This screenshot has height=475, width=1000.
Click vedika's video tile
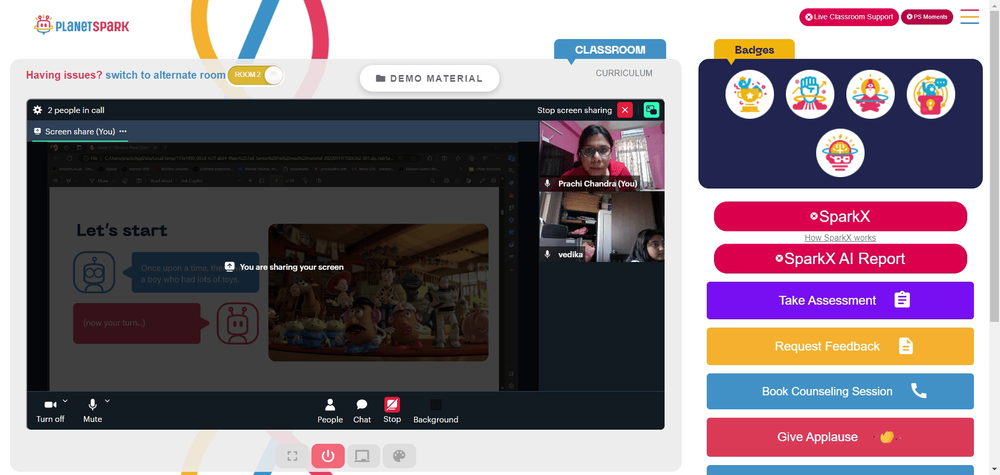coord(601,228)
